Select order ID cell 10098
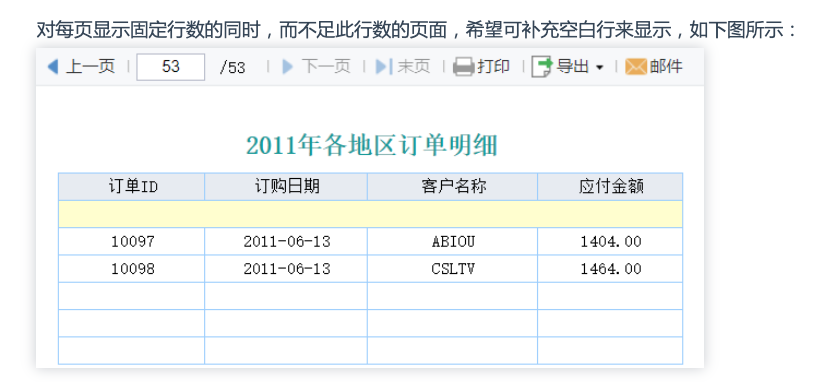816x382 pixels. [x=131, y=269]
